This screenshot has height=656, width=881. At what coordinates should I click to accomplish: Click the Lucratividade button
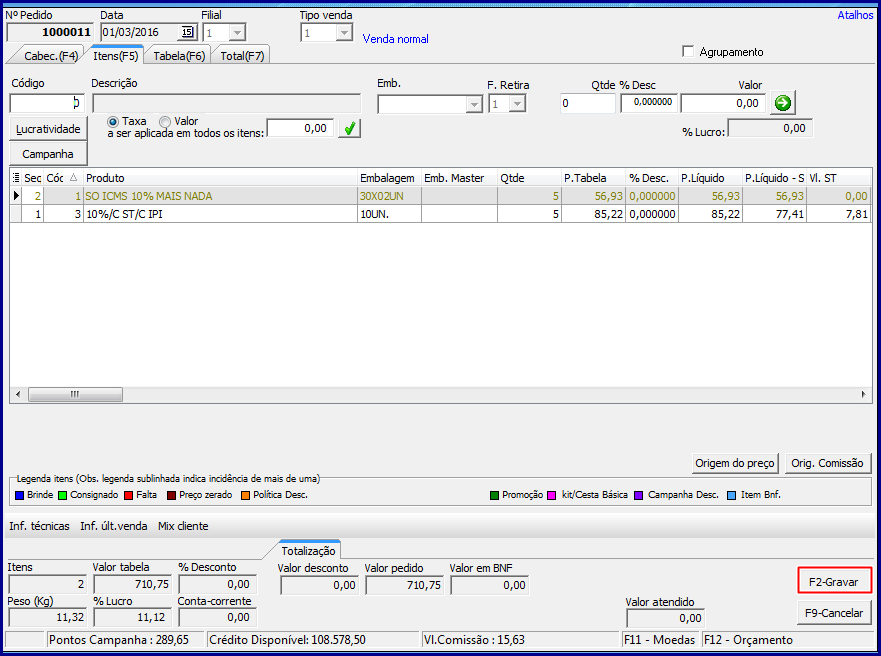48,129
